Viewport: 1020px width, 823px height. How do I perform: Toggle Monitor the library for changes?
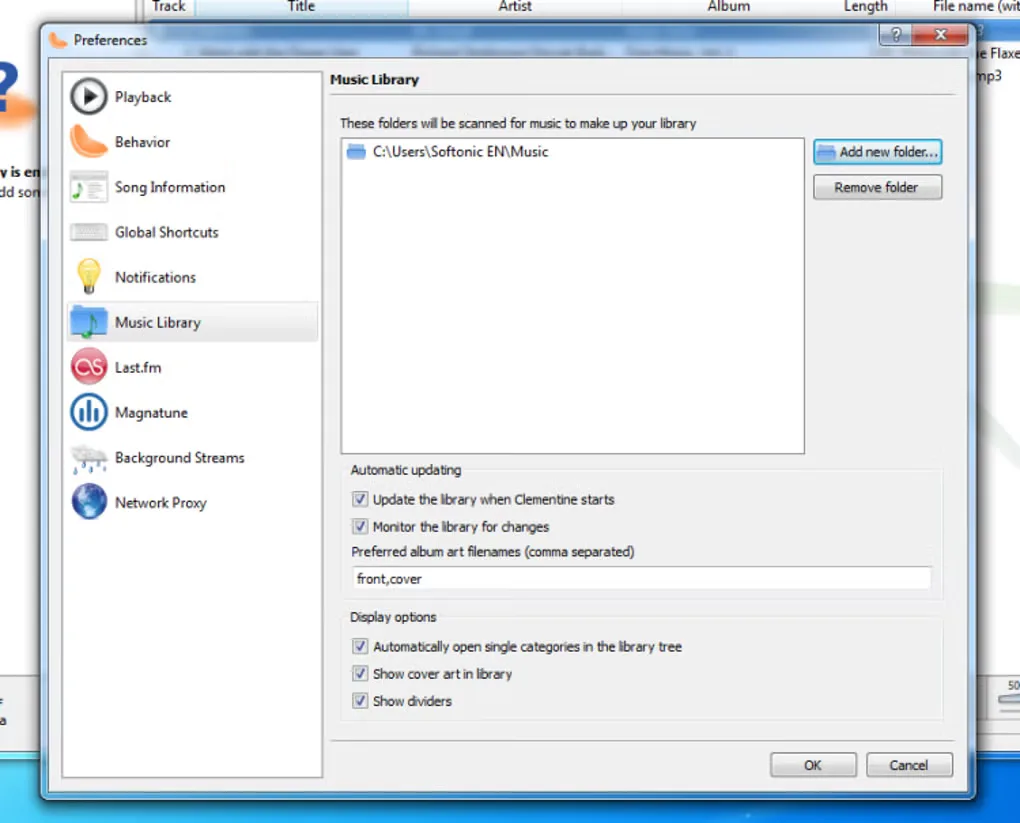point(359,526)
